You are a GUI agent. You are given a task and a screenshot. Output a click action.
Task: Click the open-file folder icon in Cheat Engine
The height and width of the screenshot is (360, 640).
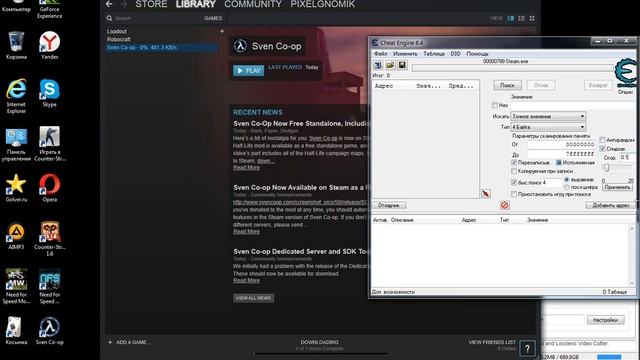pos(390,65)
